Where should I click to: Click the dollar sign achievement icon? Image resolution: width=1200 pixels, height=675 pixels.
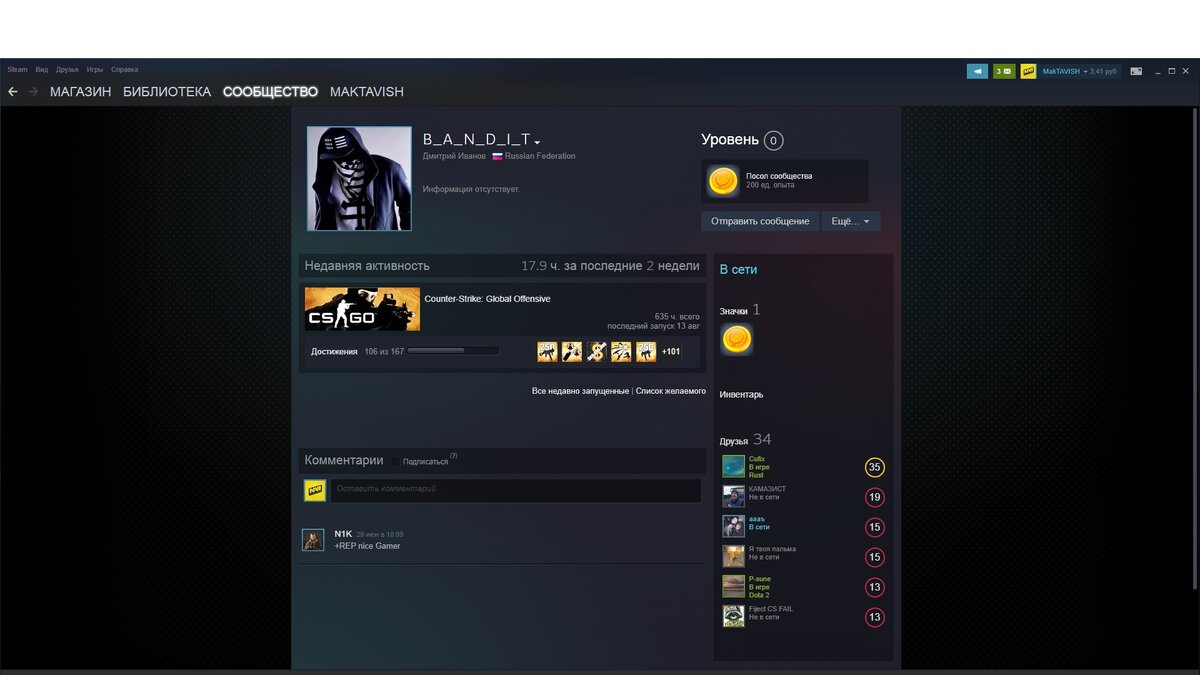coord(597,351)
